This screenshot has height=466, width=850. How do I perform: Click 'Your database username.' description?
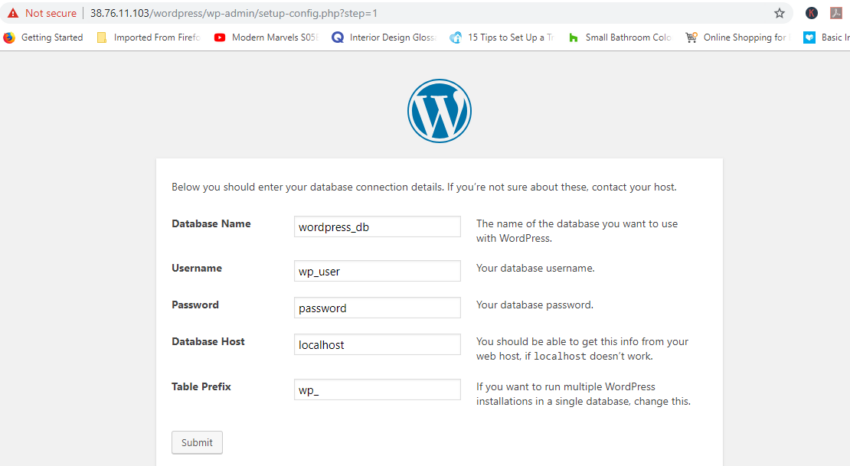(535, 268)
